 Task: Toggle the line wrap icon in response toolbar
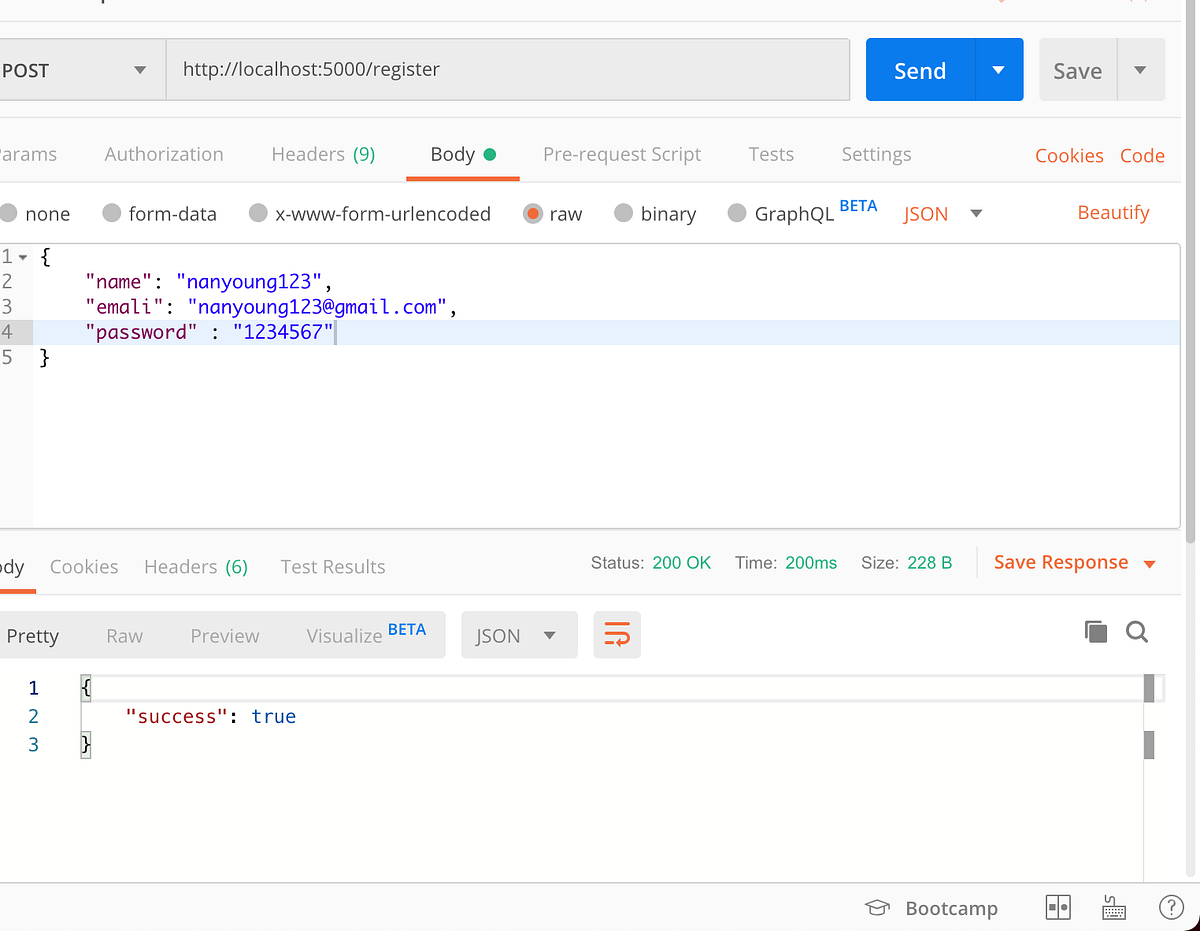[617, 634]
